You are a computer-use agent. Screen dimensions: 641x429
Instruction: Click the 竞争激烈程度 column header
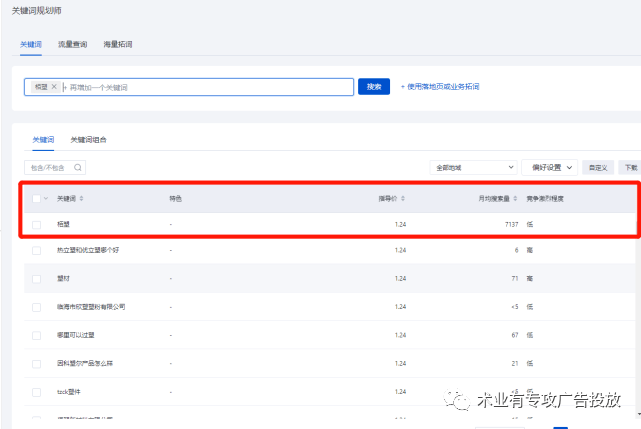pos(545,199)
